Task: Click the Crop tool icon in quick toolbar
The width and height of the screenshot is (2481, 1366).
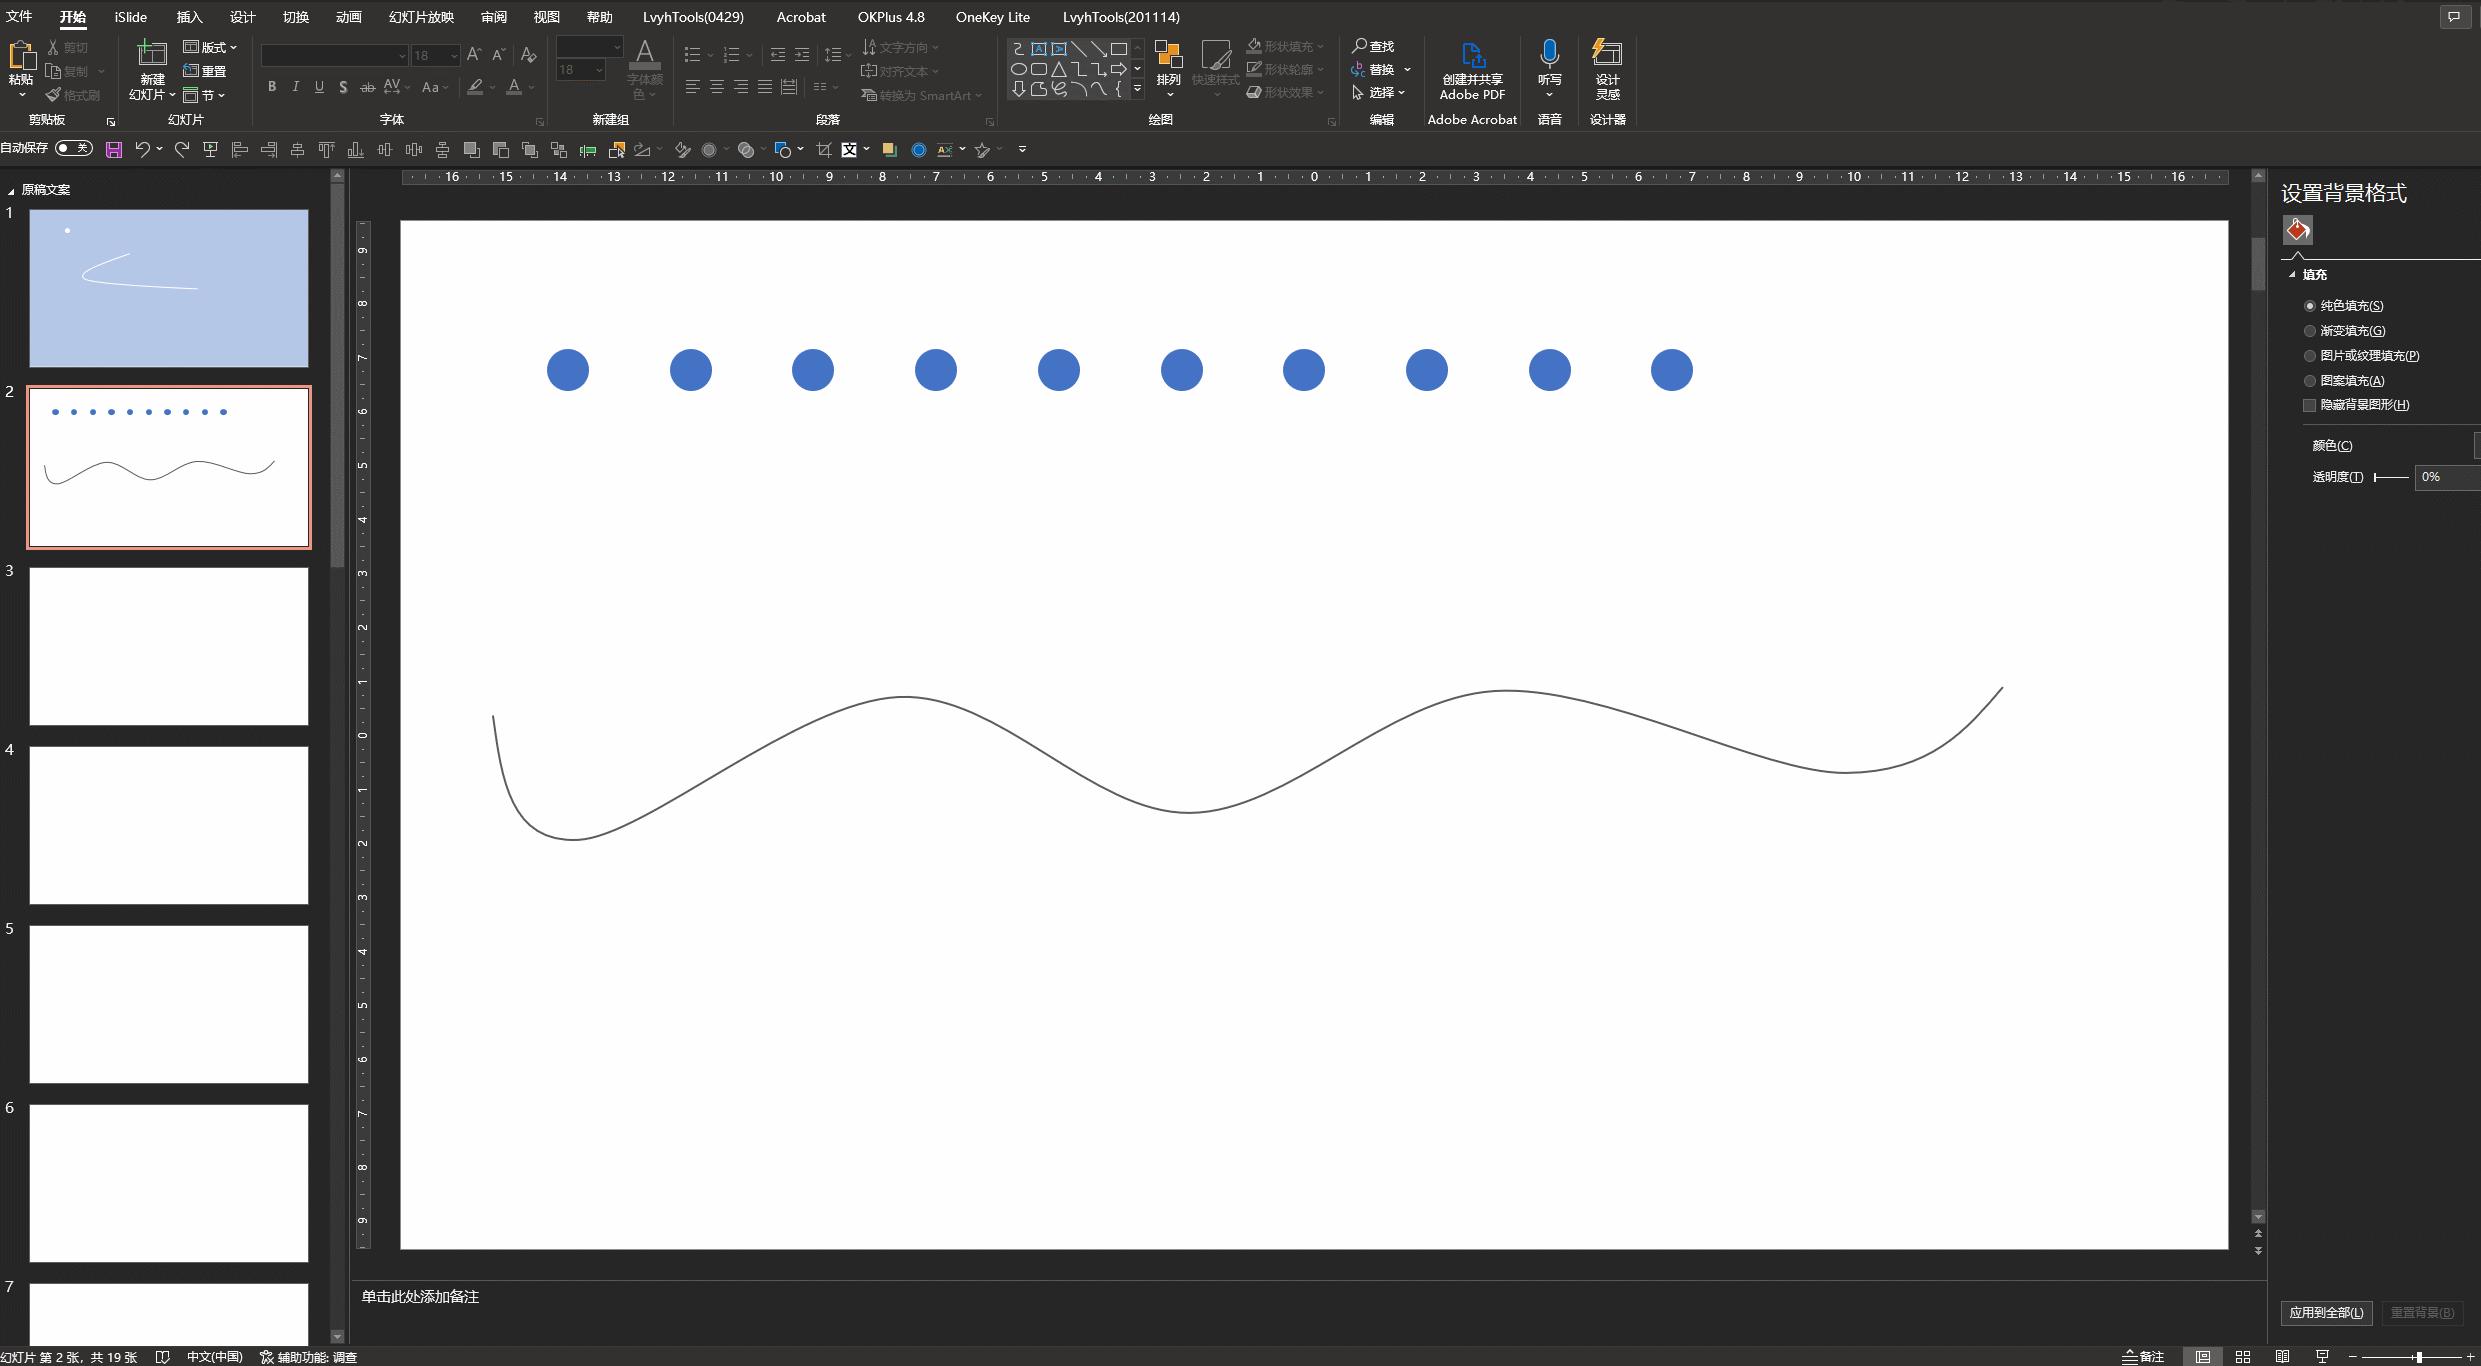Action: [x=824, y=150]
